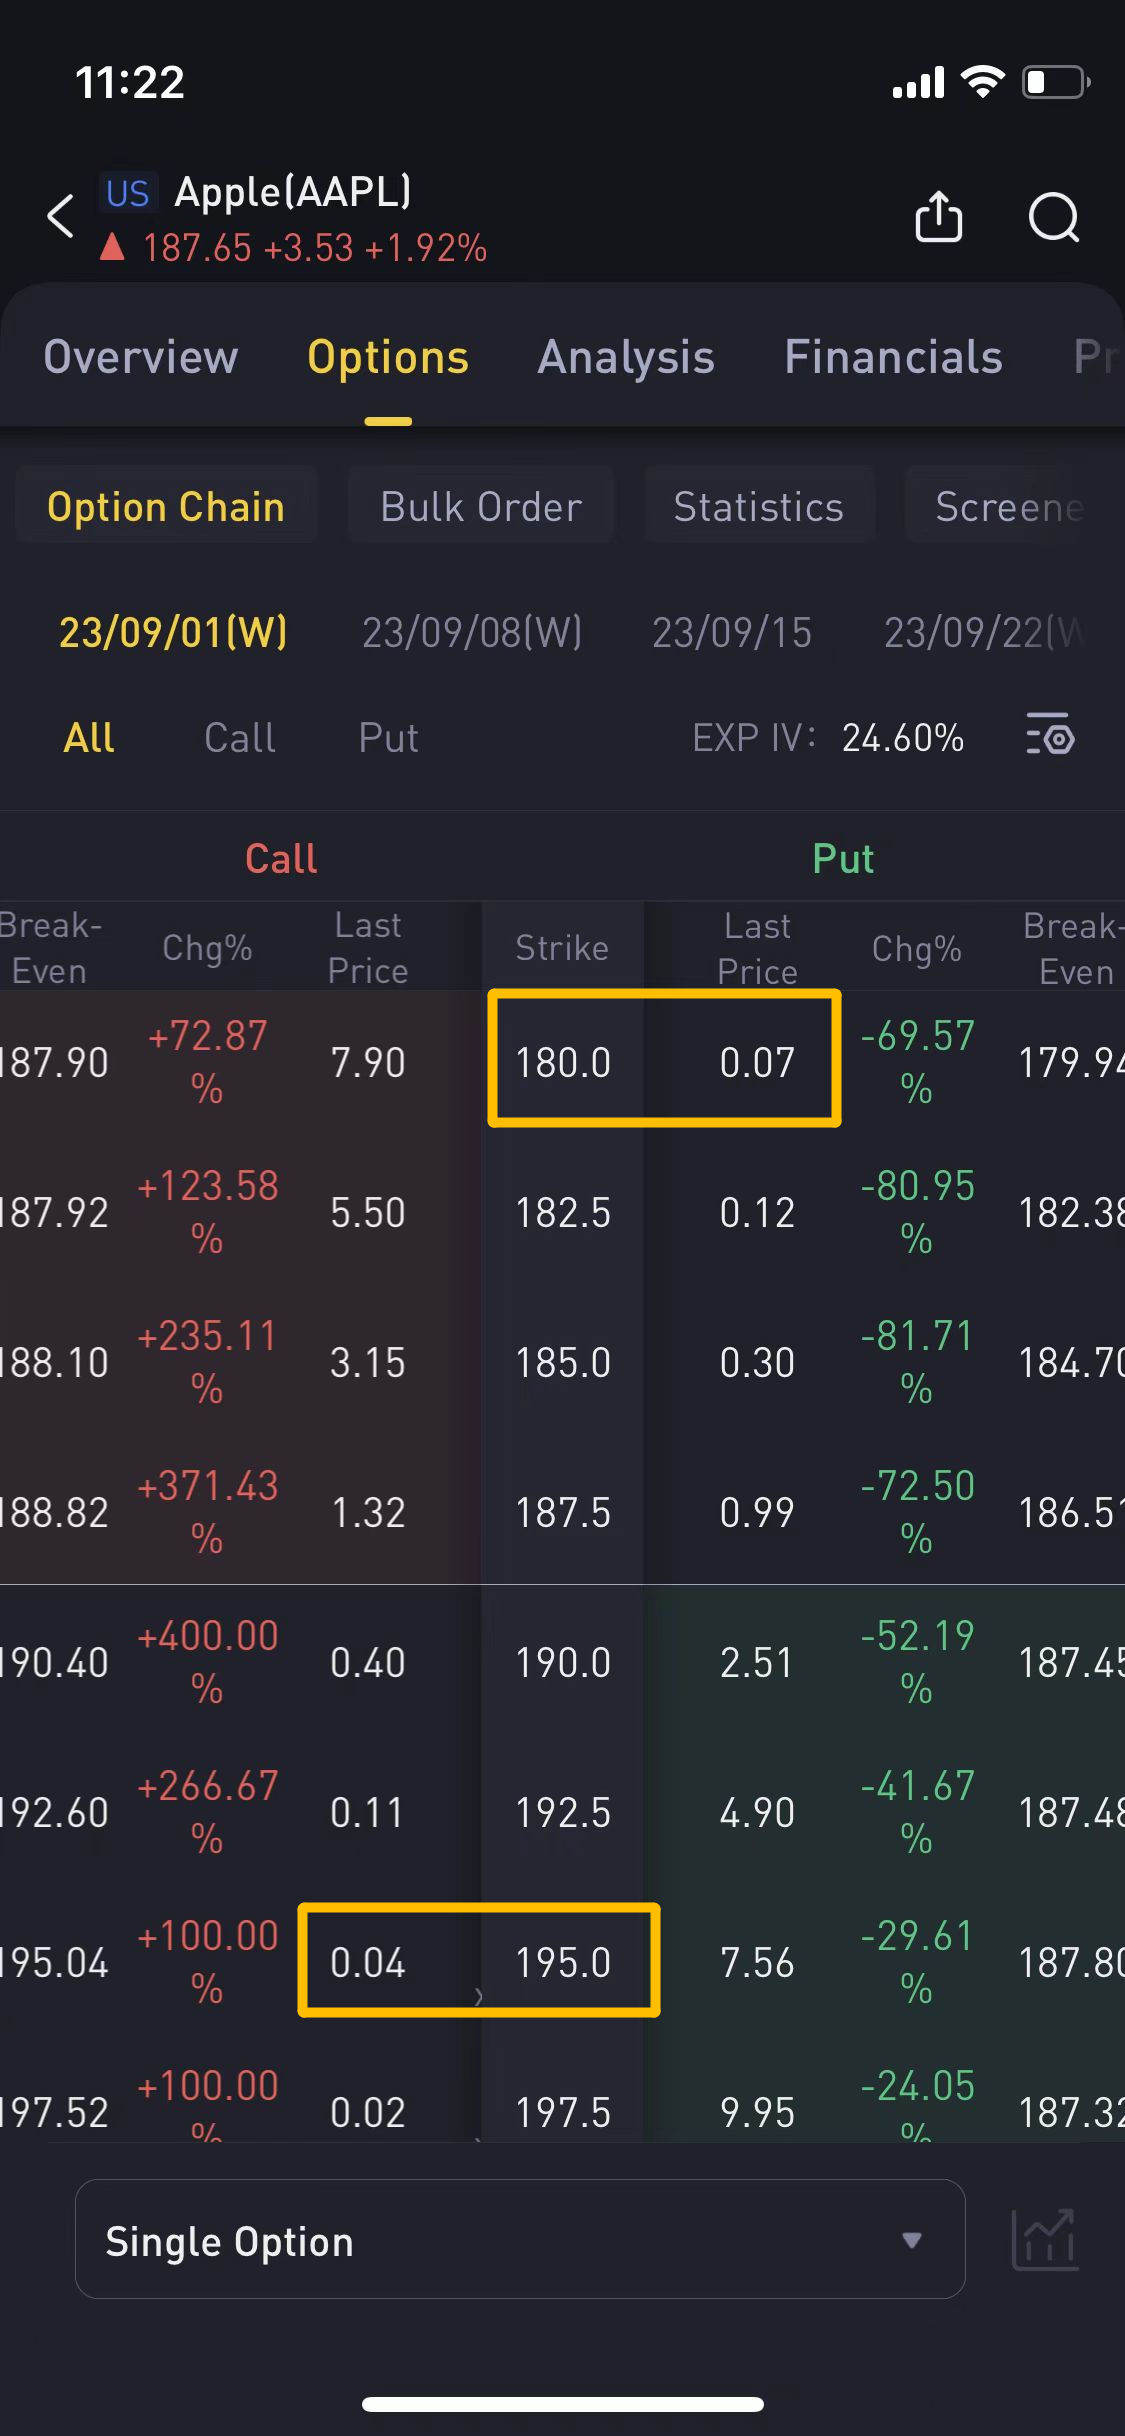
Task: Open the Statistics section
Action: tap(758, 506)
